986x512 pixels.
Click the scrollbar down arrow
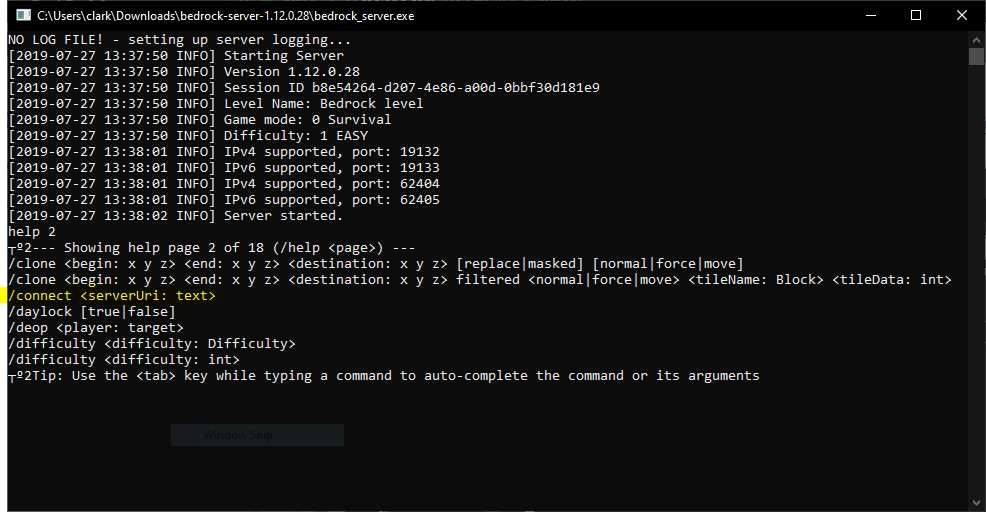tap(977, 503)
